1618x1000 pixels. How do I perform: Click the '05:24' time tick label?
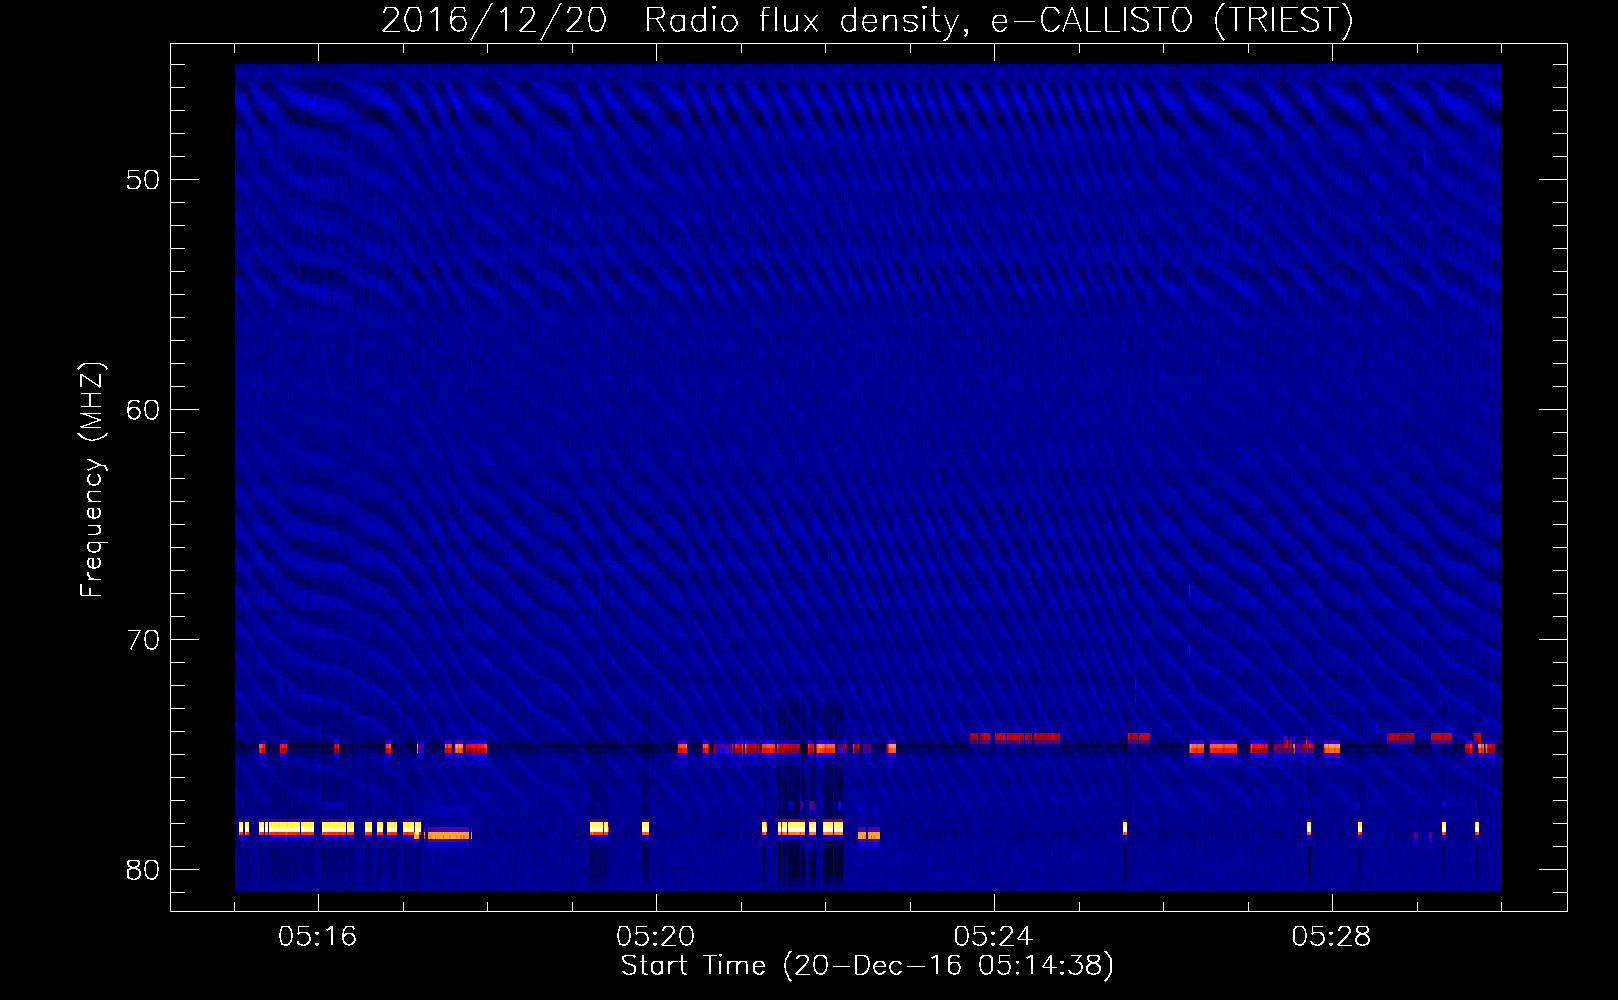[x=994, y=937]
